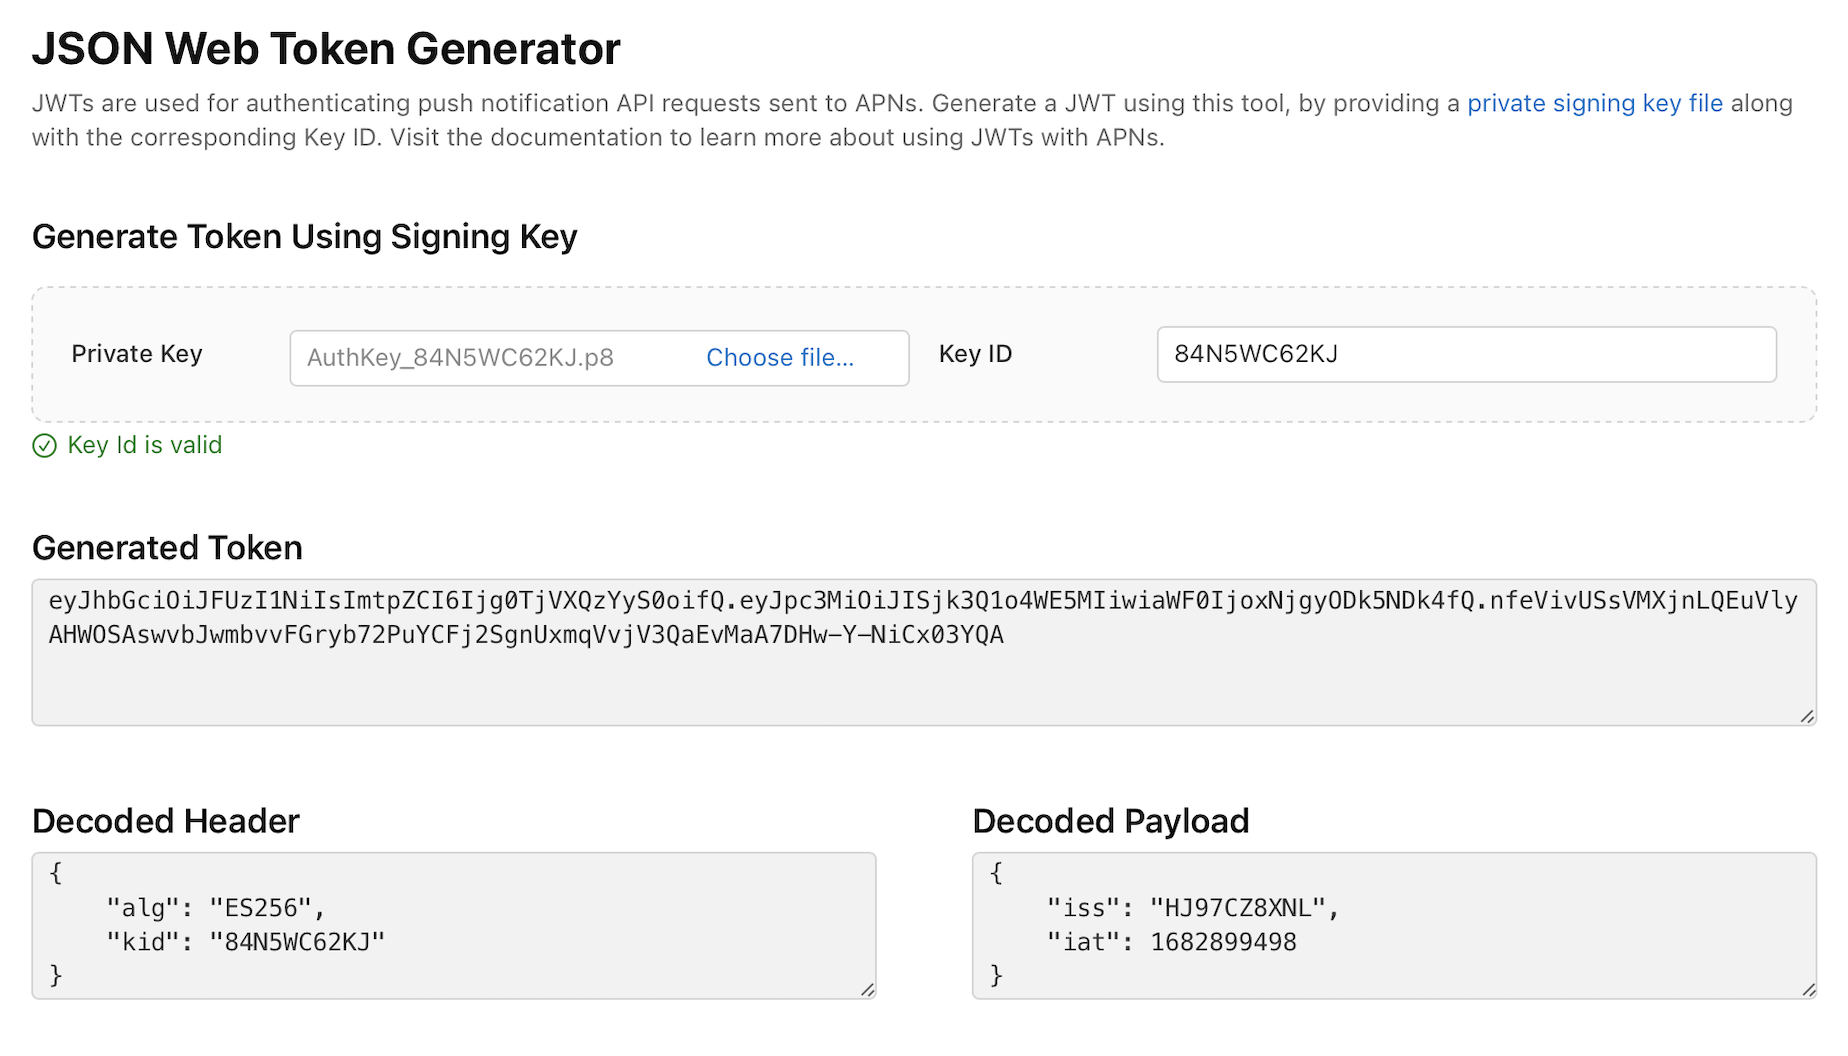Click the Key Id is valid status message

tap(144, 445)
